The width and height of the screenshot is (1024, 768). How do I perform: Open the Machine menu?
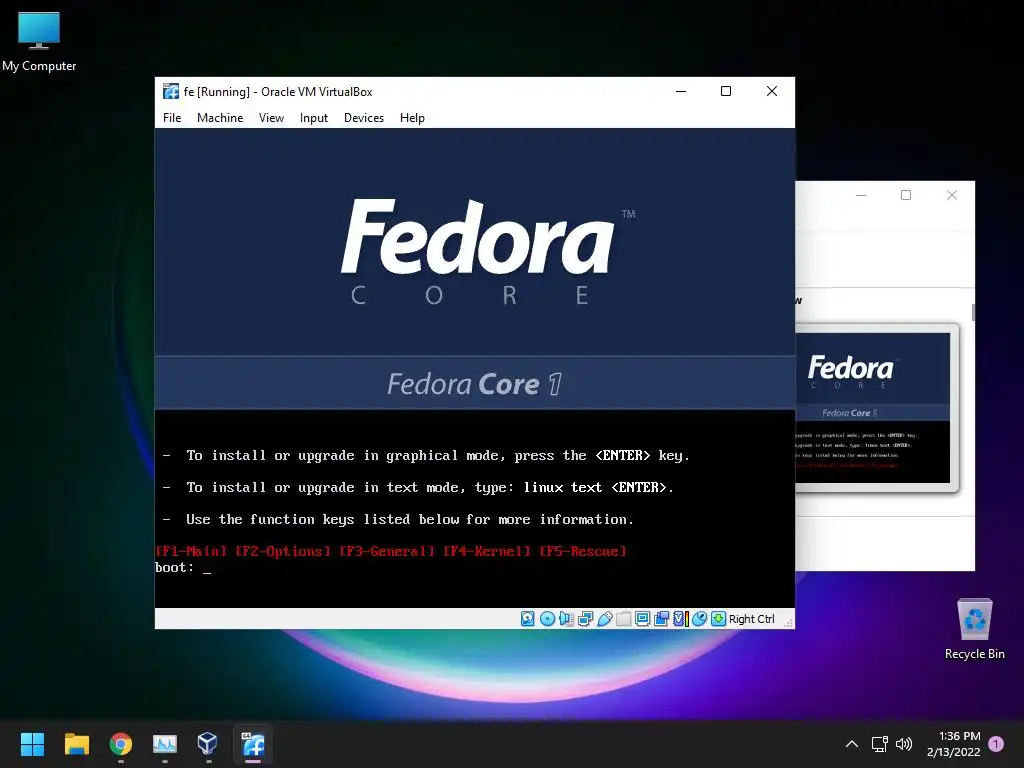[220, 118]
